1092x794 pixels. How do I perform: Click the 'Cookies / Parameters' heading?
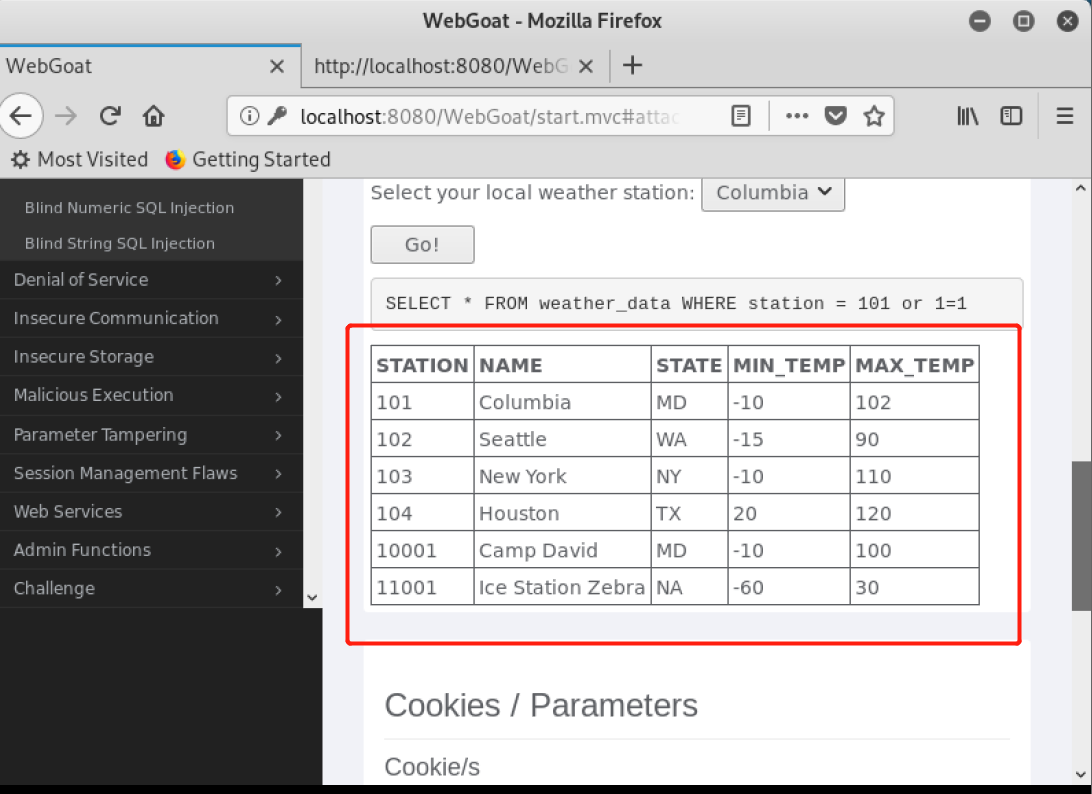[x=540, y=706]
